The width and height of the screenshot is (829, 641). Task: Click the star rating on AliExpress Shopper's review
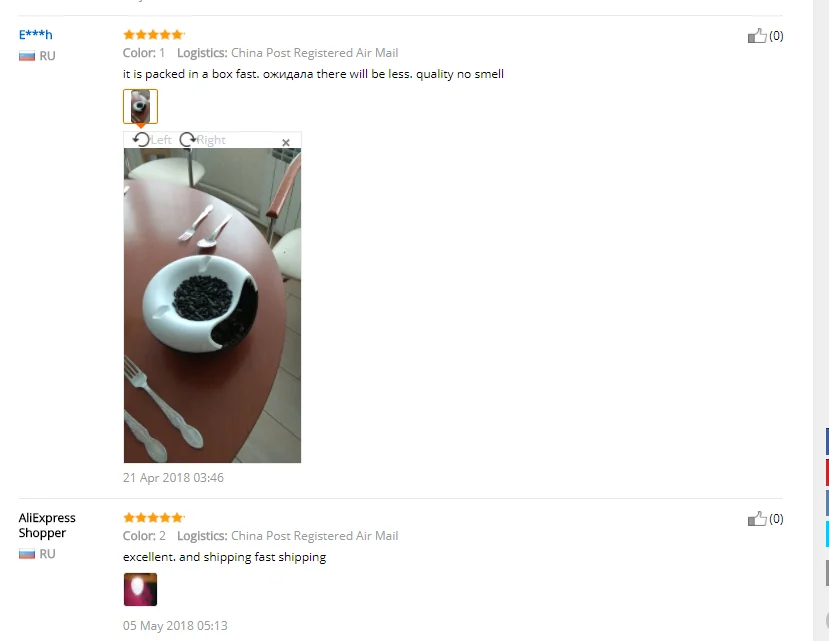153,518
